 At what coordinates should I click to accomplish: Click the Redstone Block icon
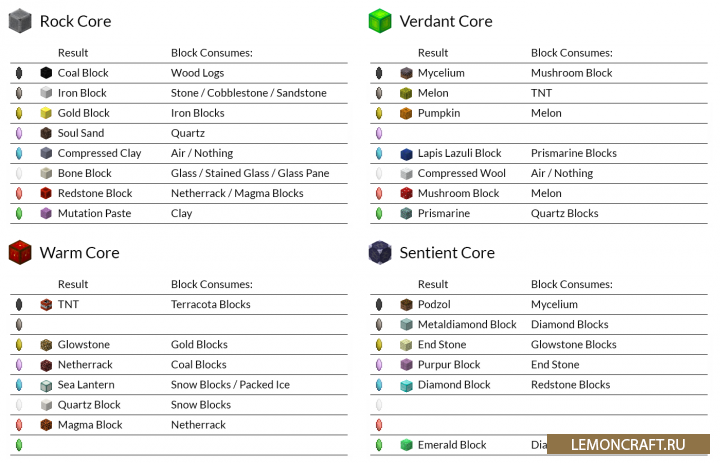tap(46, 193)
